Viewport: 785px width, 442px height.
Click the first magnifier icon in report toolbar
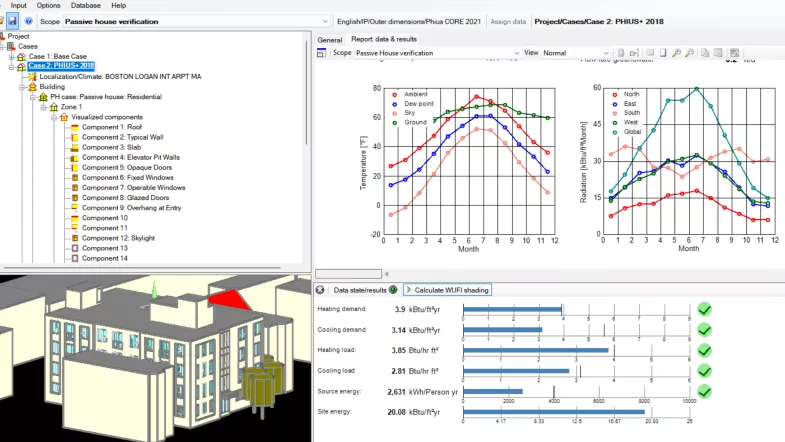[x=677, y=52]
